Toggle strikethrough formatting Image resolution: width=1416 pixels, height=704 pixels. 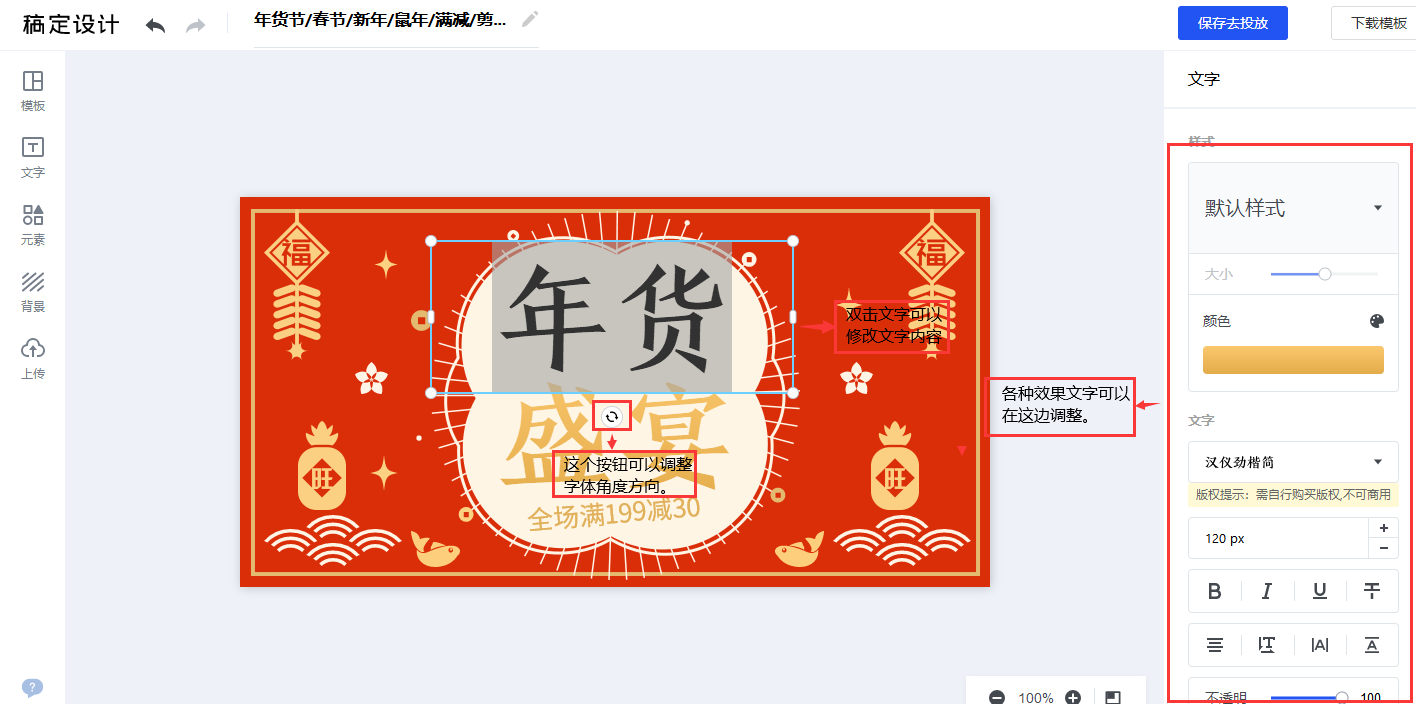(x=1372, y=591)
